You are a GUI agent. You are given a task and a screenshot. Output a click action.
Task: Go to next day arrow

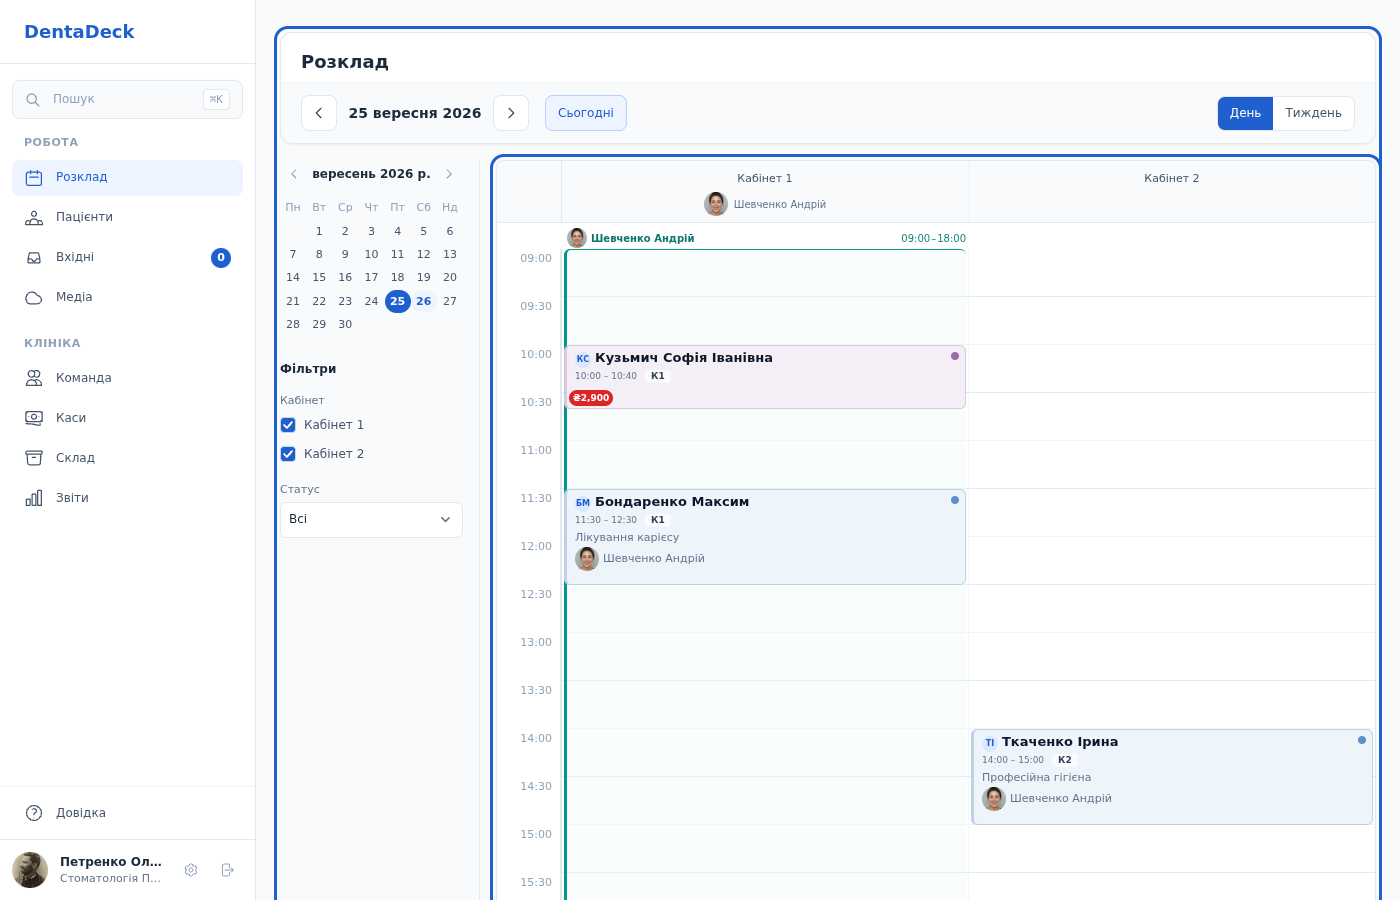(x=511, y=113)
